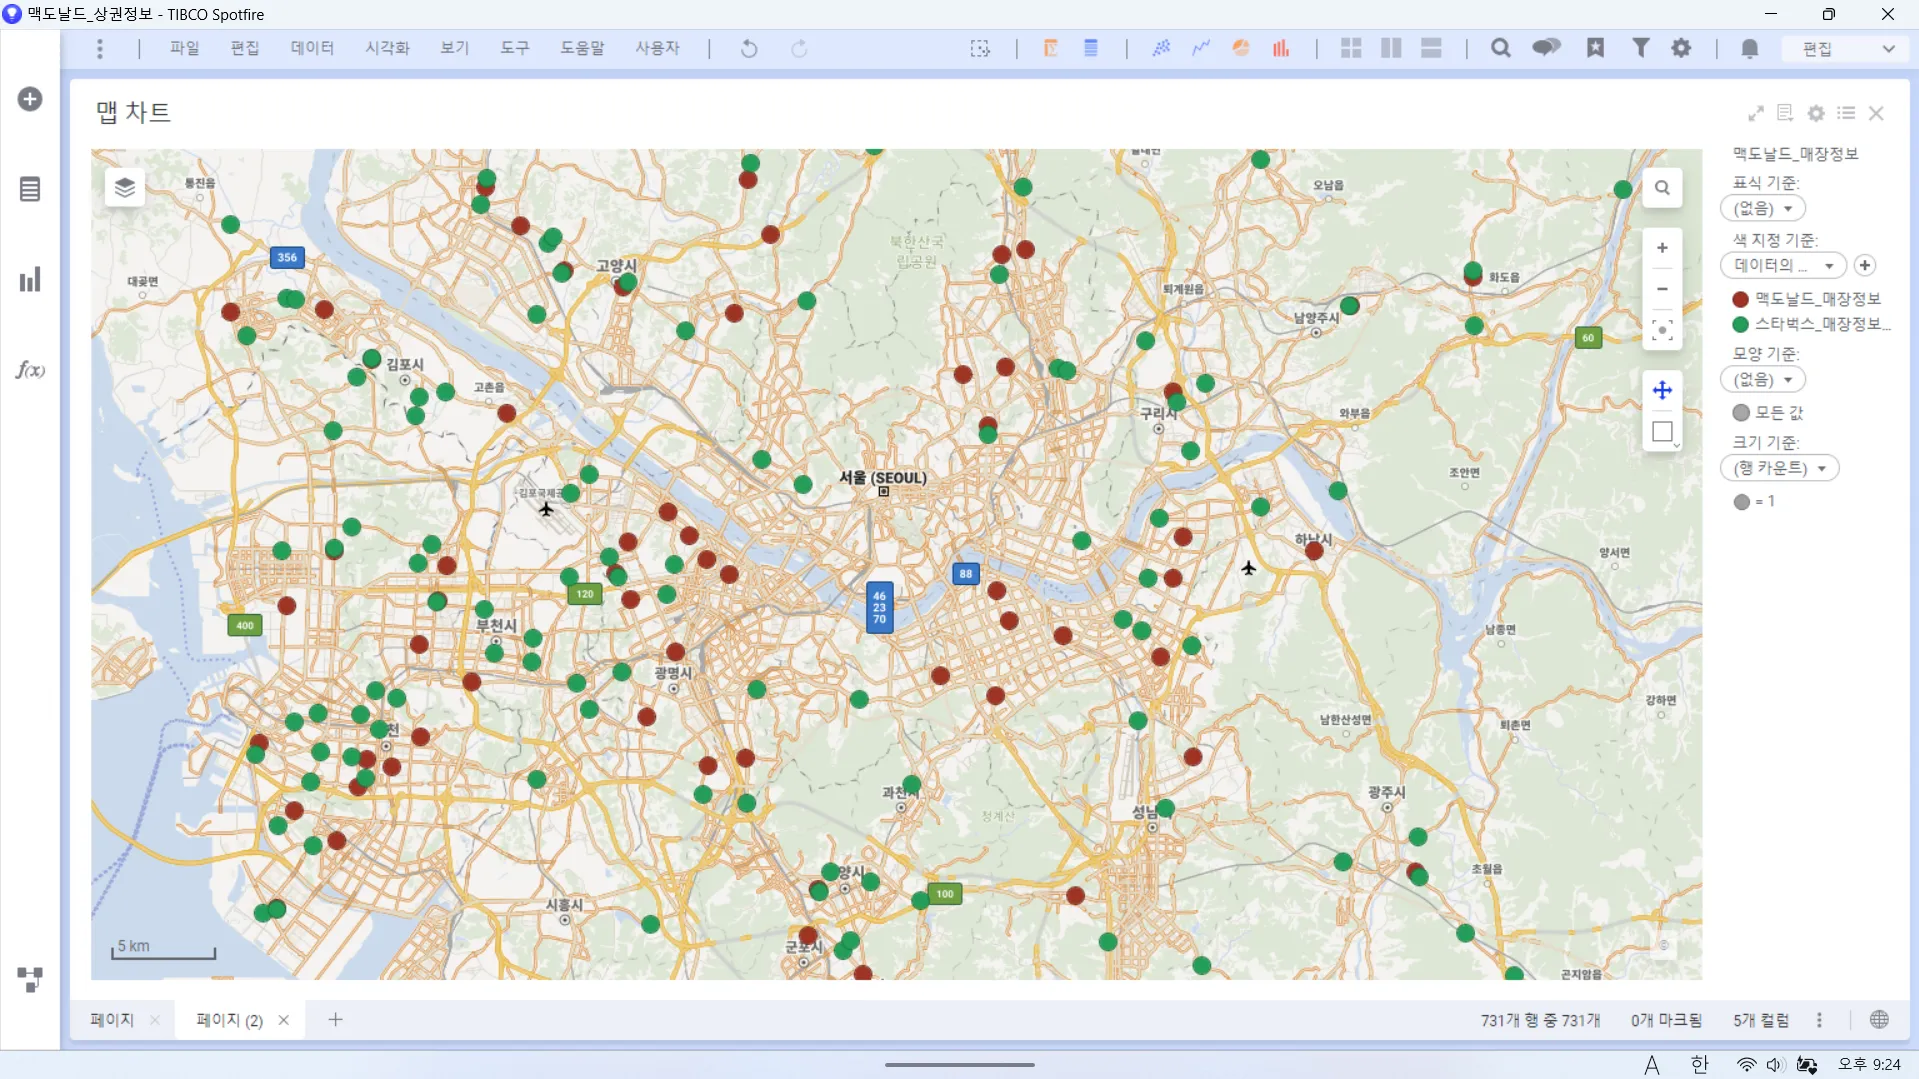1919x1079 pixels.
Task: Open the 크기 기준 (행 카운트) dropdown
Action: (x=1779, y=469)
